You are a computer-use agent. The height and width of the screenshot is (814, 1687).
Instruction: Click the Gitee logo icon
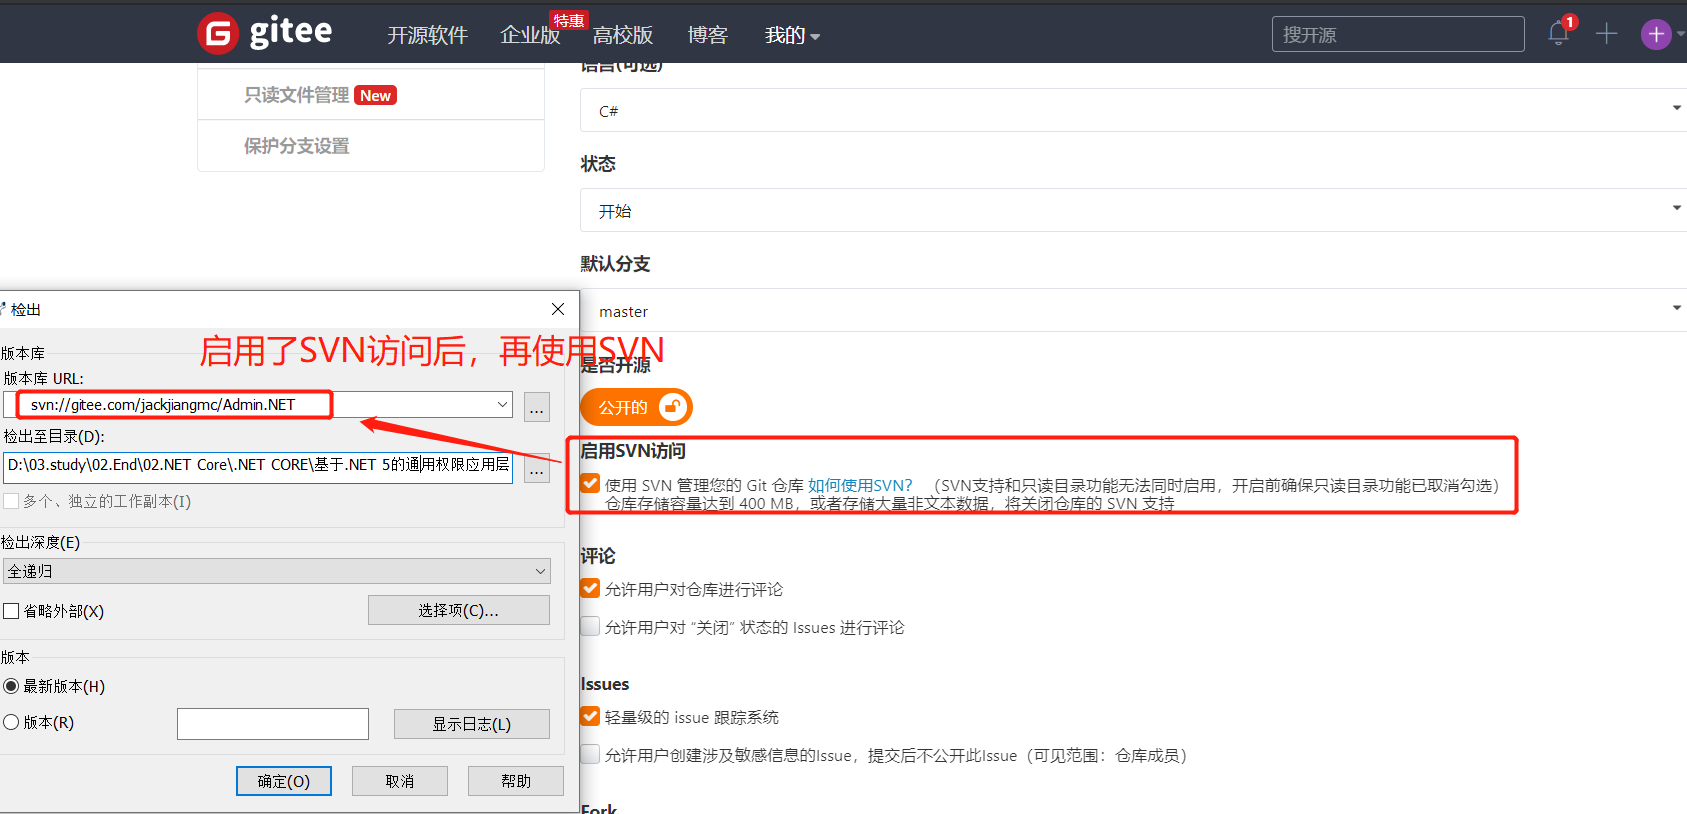[x=218, y=34]
